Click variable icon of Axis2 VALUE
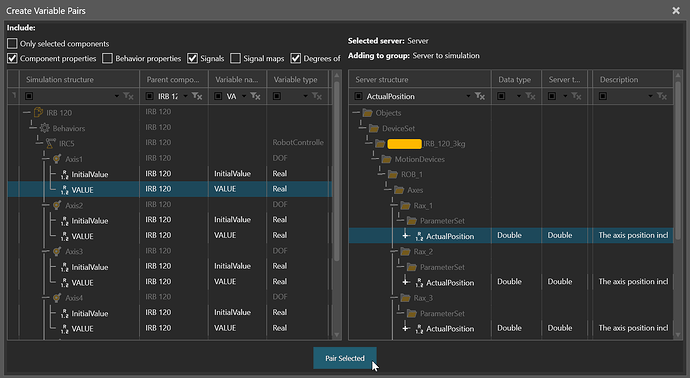This screenshot has height=378, width=690. 65,236
